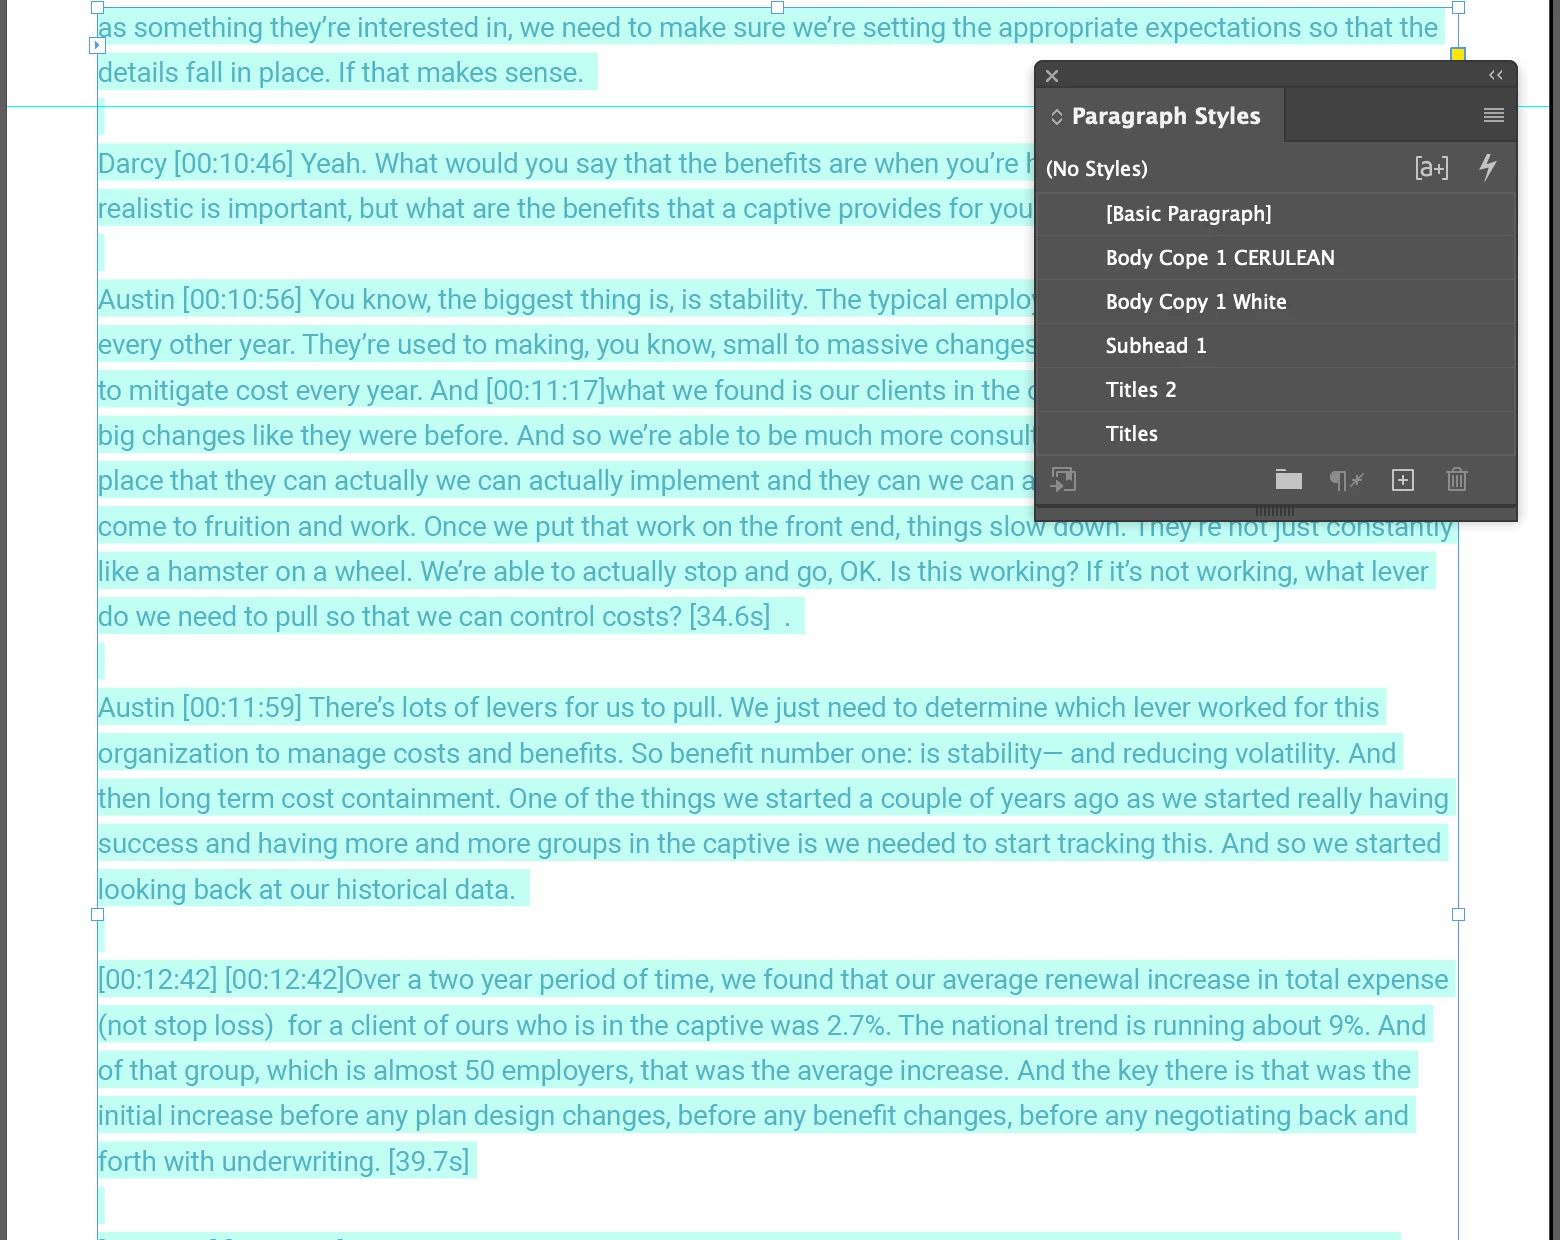Apply the [Basic Paragraph] style
Image resolution: width=1560 pixels, height=1240 pixels.
point(1276,214)
